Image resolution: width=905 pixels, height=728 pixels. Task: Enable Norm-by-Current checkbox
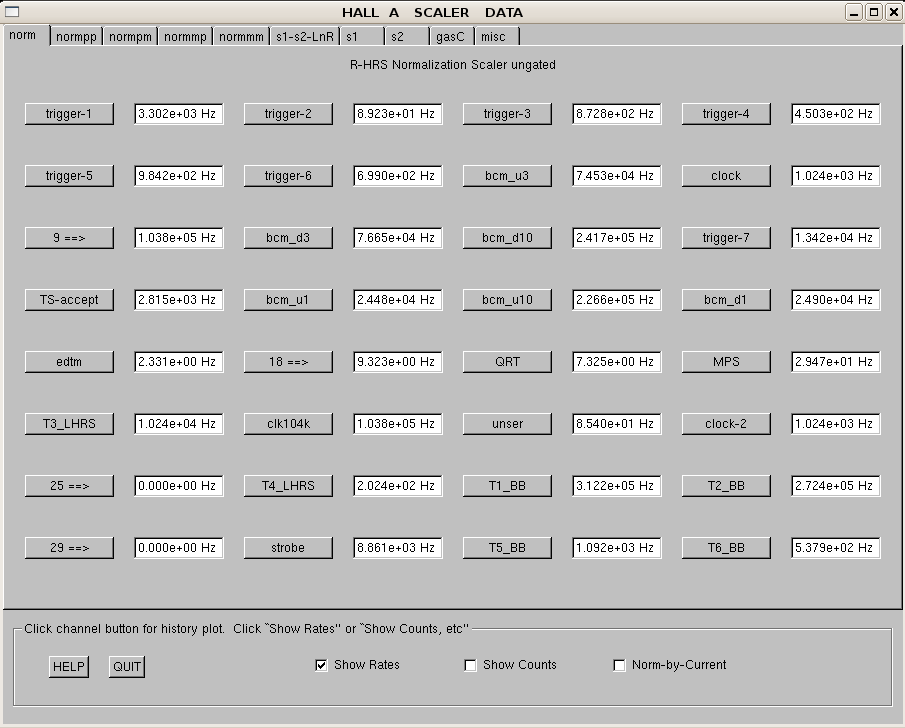point(619,666)
